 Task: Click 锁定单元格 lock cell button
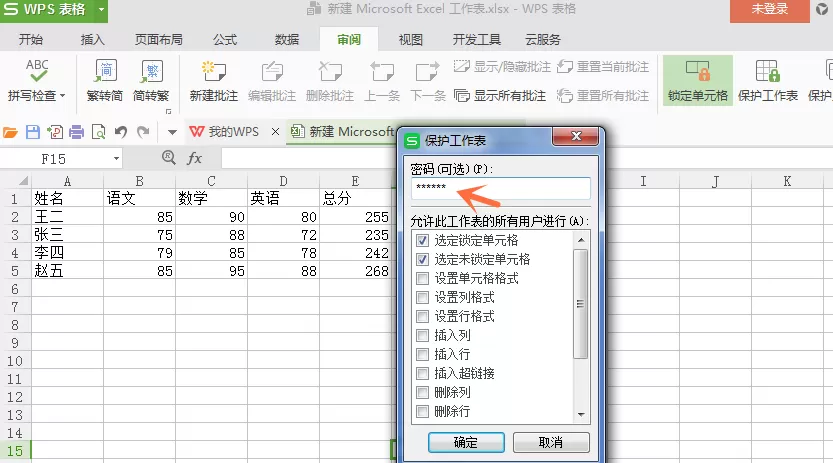[x=698, y=80]
